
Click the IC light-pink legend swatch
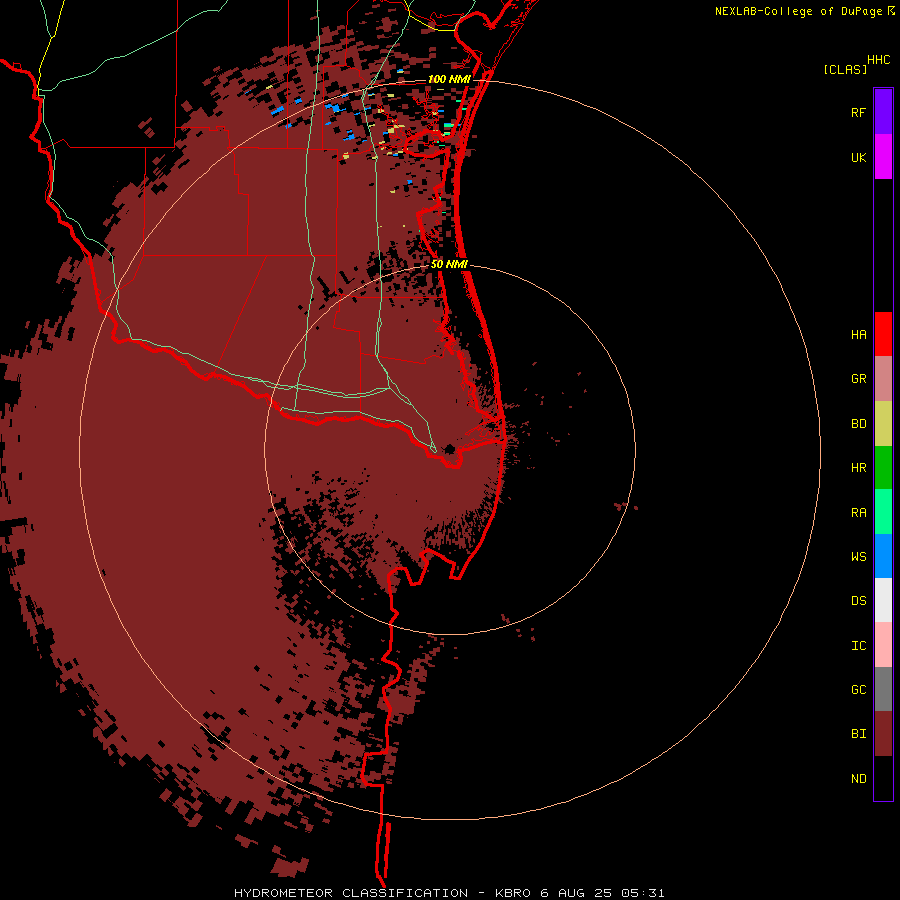tap(883, 645)
